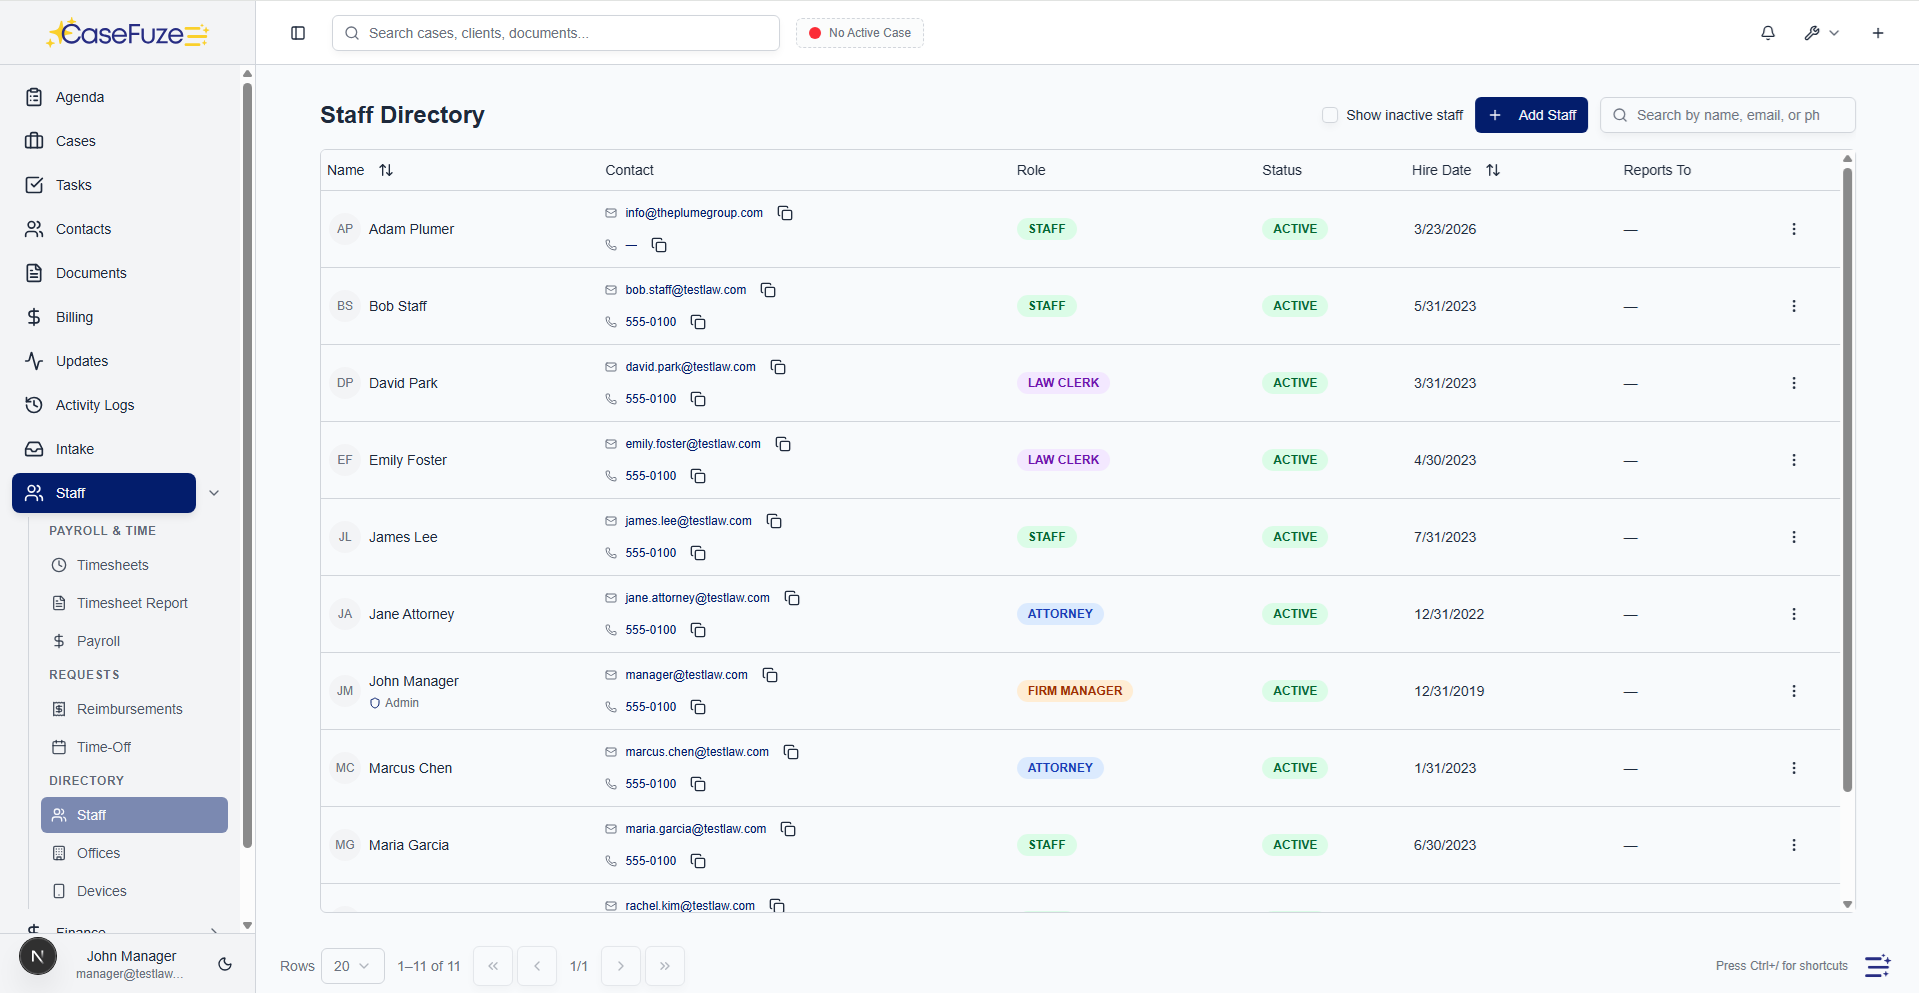Open row actions for David Park
This screenshot has width=1919, height=993.
1793,383
